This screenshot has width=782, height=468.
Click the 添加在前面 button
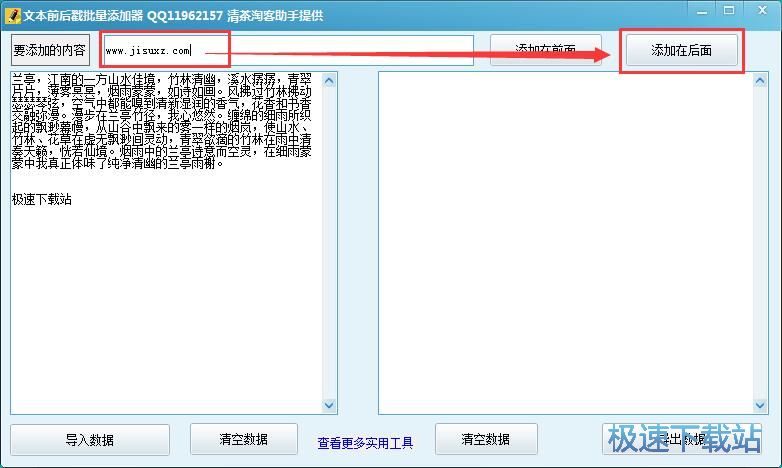[x=546, y=50]
